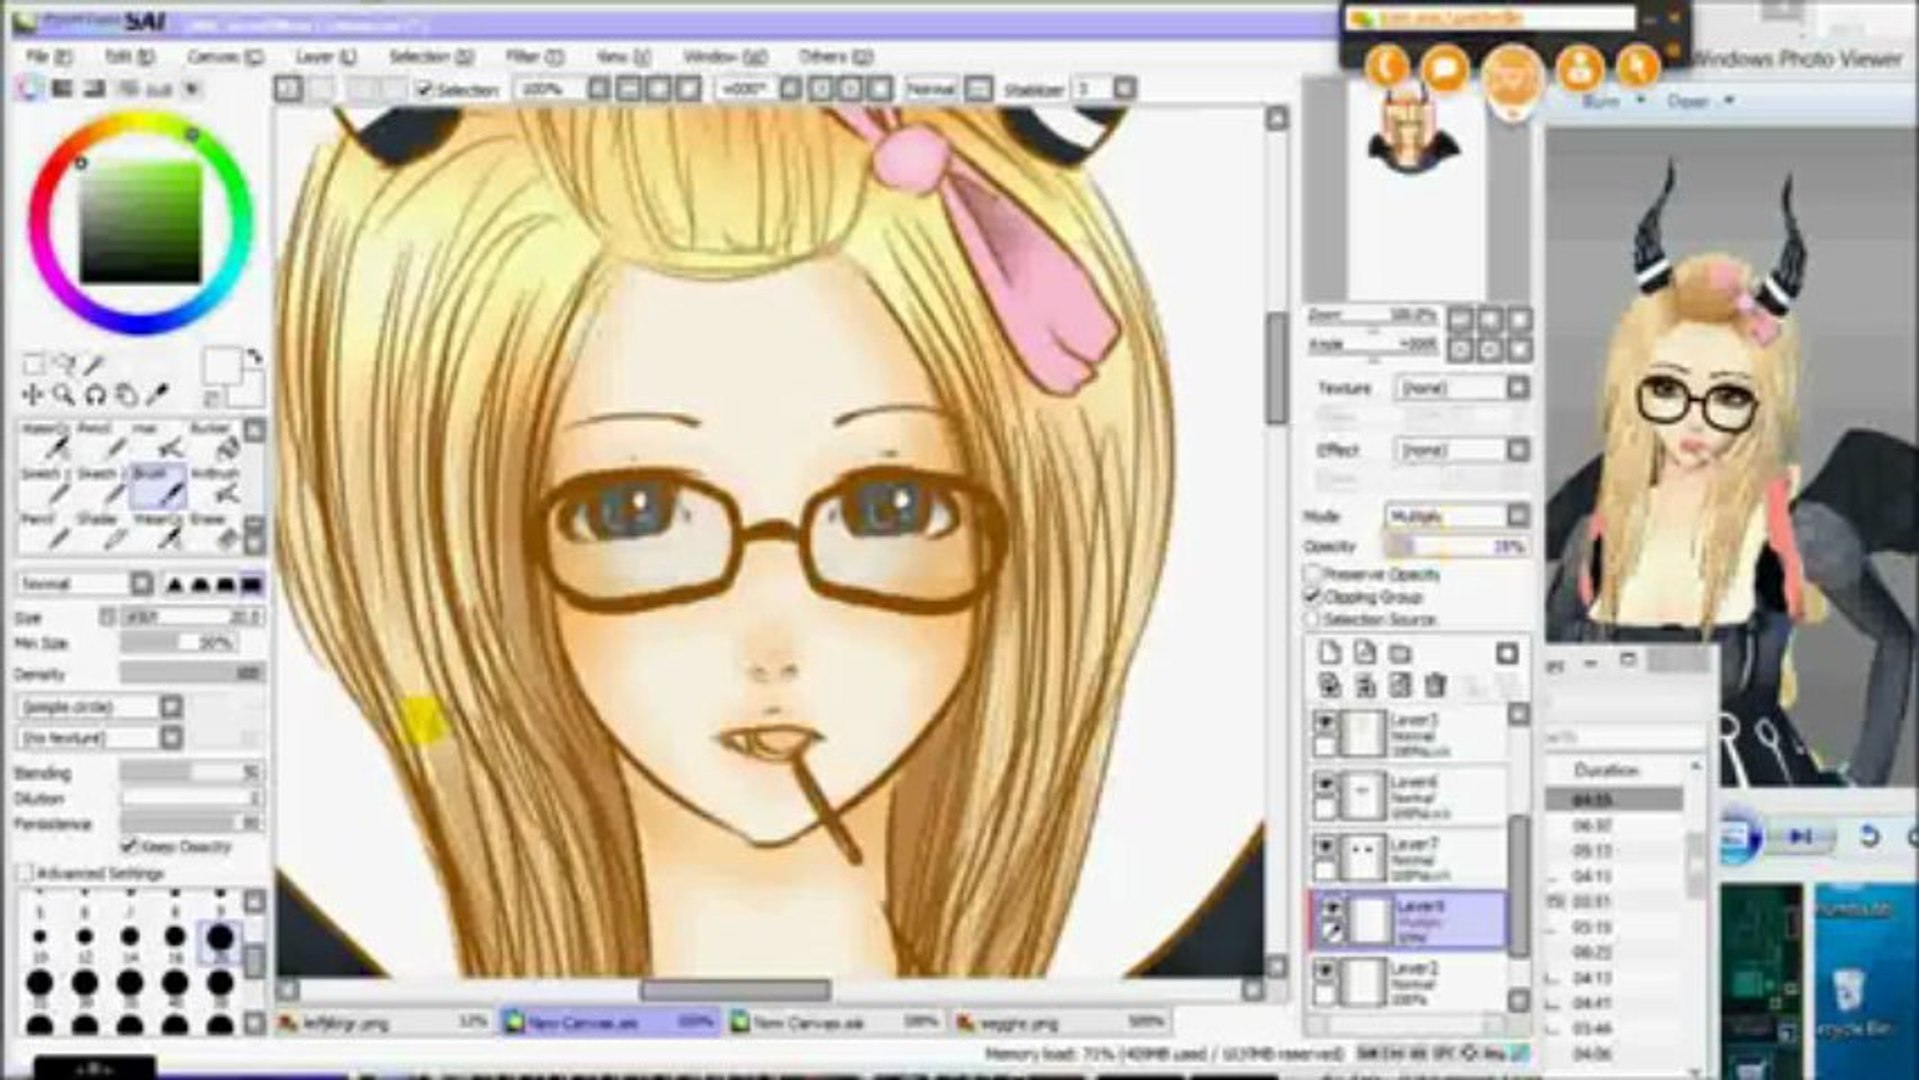The width and height of the screenshot is (1919, 1080).
Task: Open the layer blending Mode dropdown
Action: click(1457, 516)
